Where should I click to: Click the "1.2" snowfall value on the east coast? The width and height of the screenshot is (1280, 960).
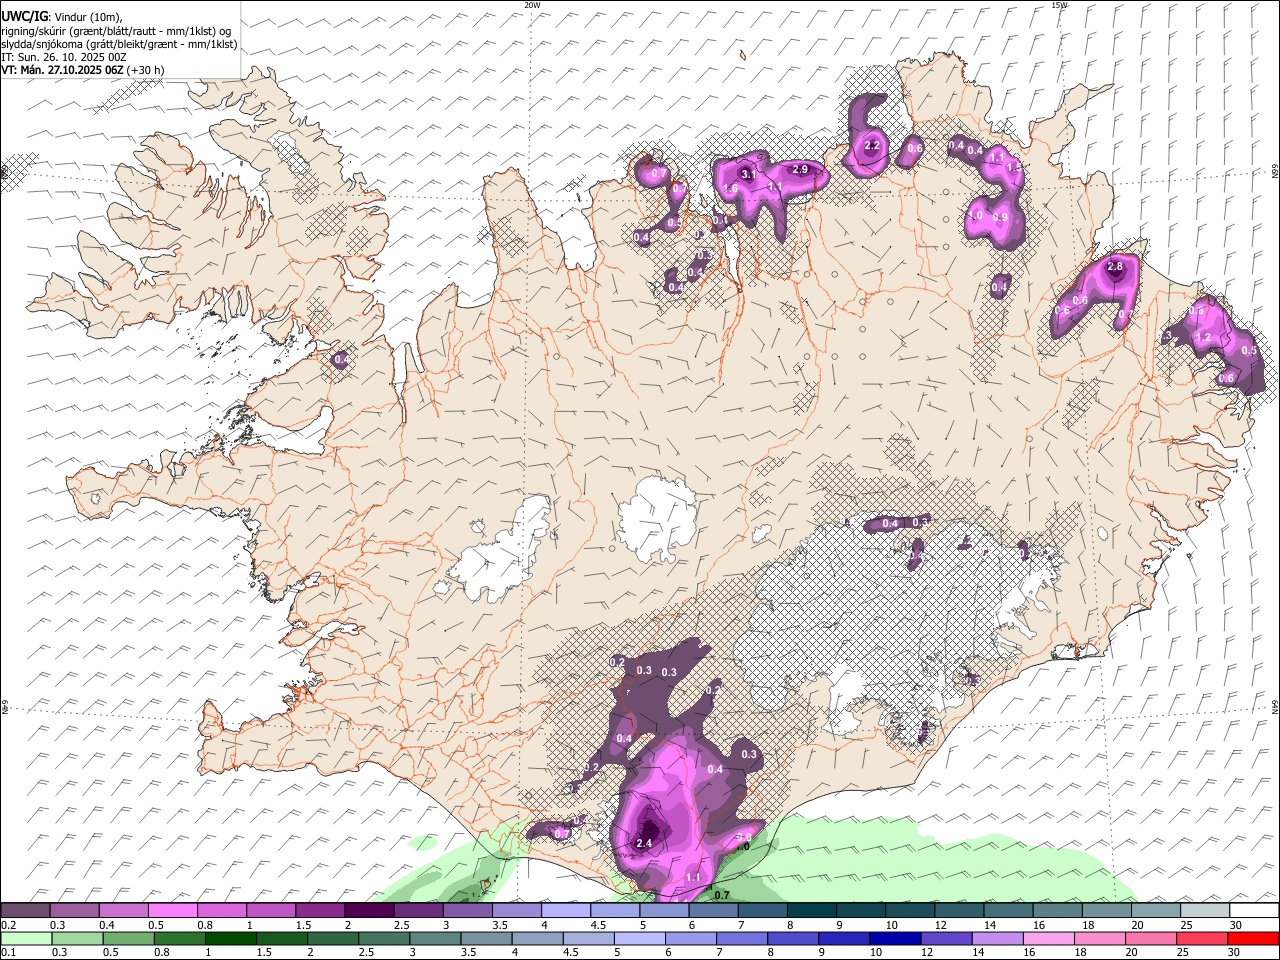(1204, 339)
